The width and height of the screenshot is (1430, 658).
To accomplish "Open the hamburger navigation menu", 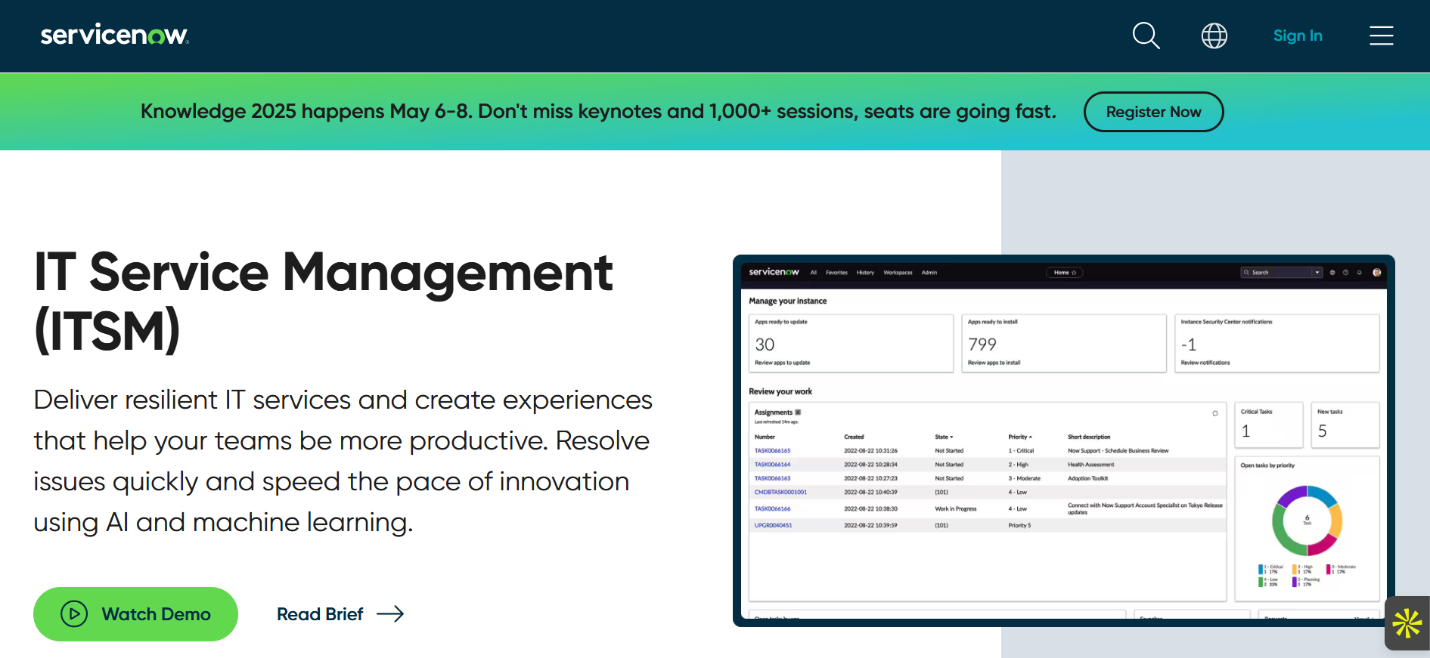I will coord(1382,36).
